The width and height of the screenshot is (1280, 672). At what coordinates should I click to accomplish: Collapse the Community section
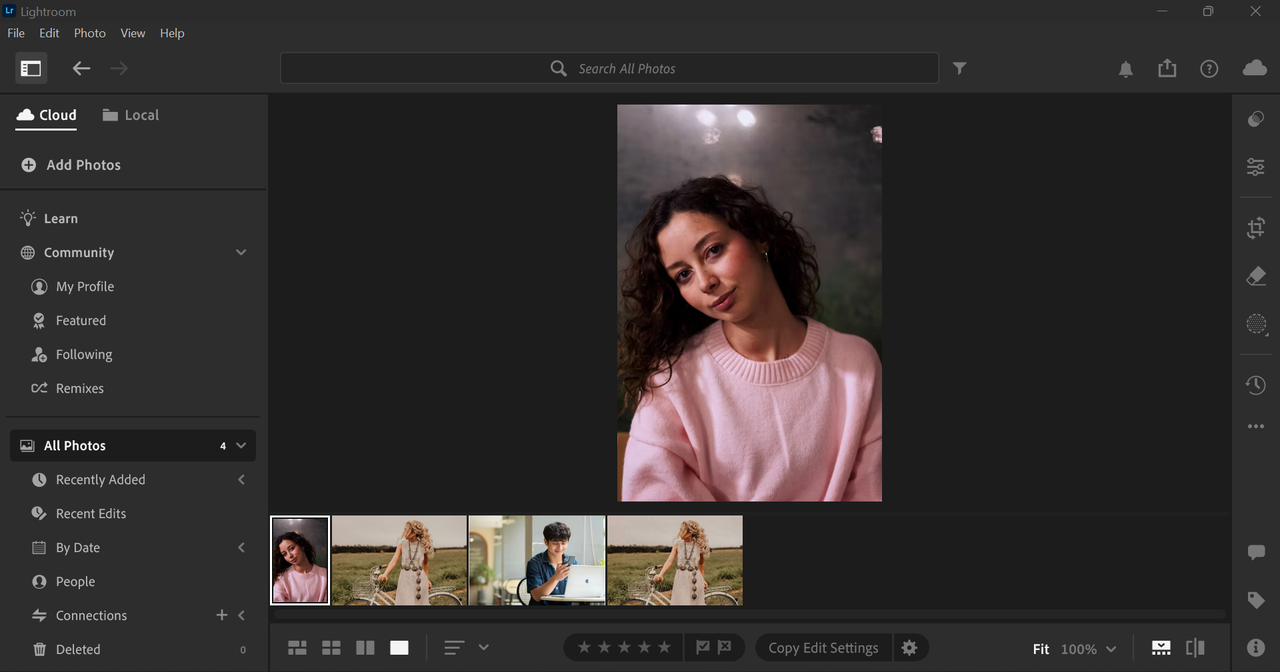pos(241,253)
